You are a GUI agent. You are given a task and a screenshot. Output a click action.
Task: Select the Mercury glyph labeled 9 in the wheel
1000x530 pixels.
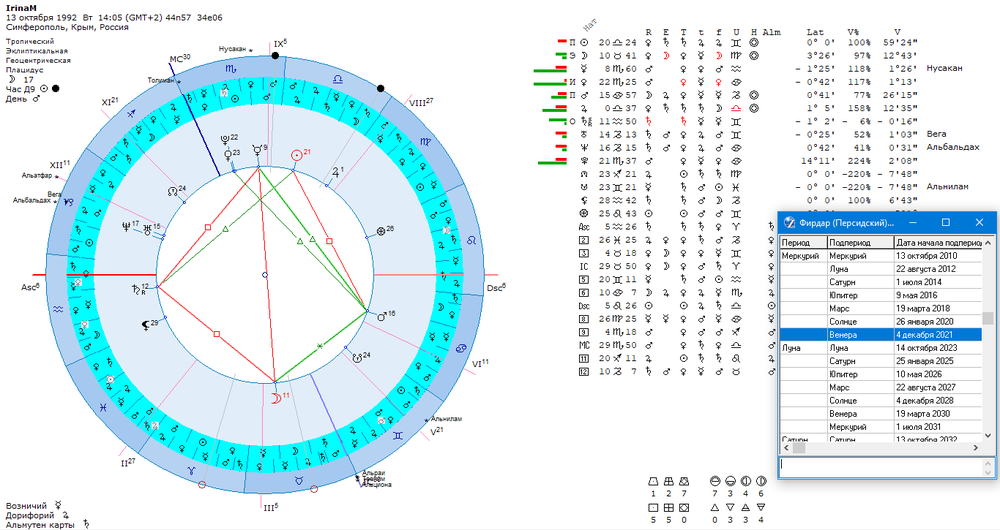(256, 152)
